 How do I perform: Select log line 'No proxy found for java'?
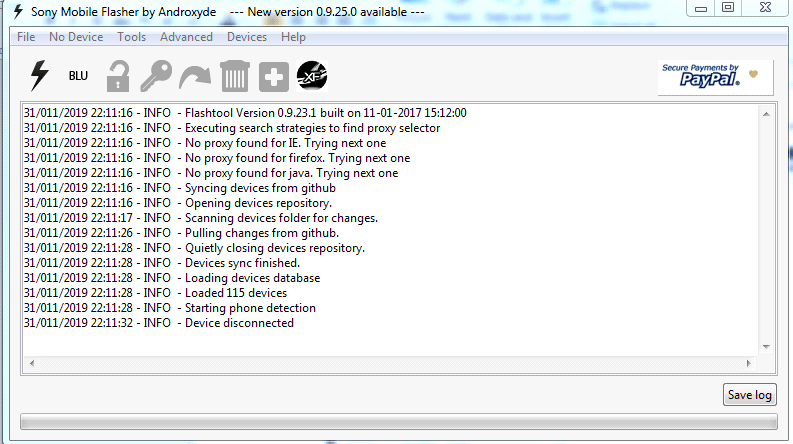pos(211,173)
